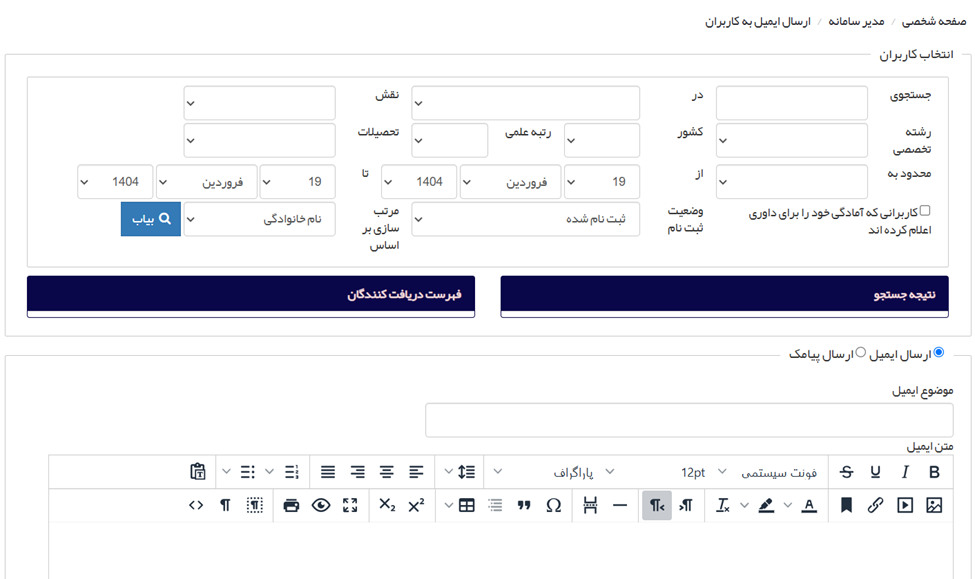Switch to فهرست دریافت کنندگان panel
The image size is (975, 579).
pyautogui.click(x=251, y=295)
